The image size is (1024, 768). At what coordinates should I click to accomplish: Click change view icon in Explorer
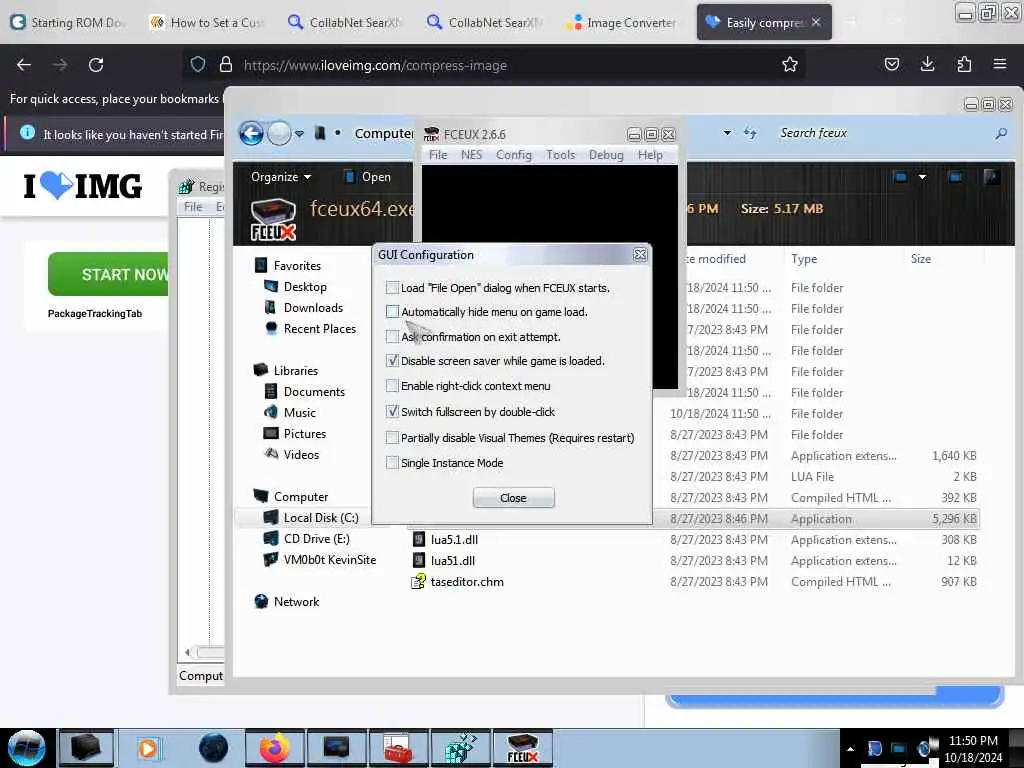(900, 177)
